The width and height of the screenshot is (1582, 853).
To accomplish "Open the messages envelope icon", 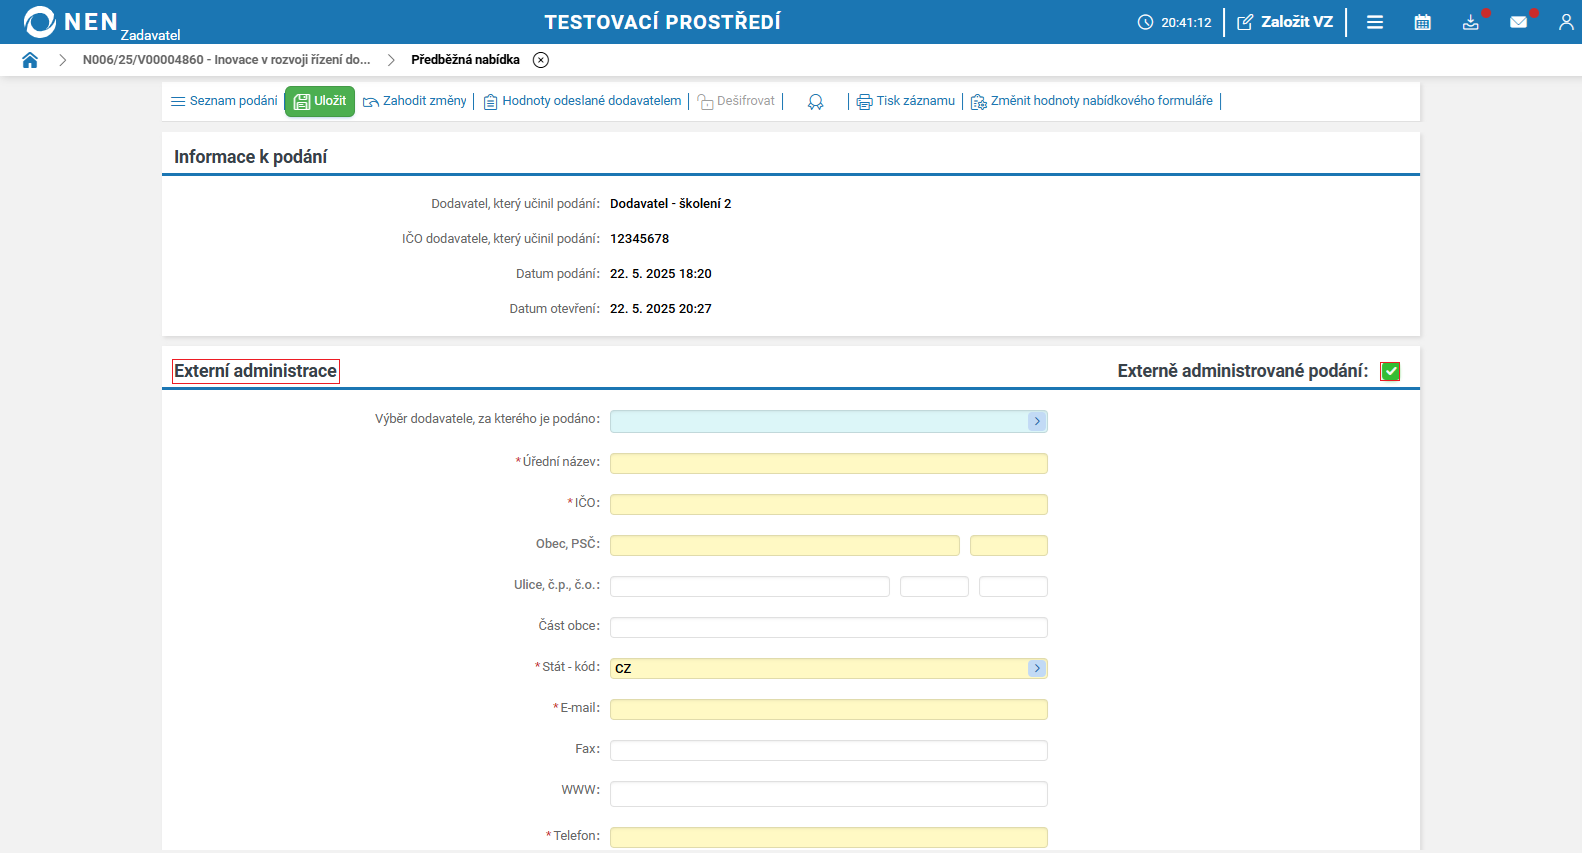I will [x=1518, y=22].
